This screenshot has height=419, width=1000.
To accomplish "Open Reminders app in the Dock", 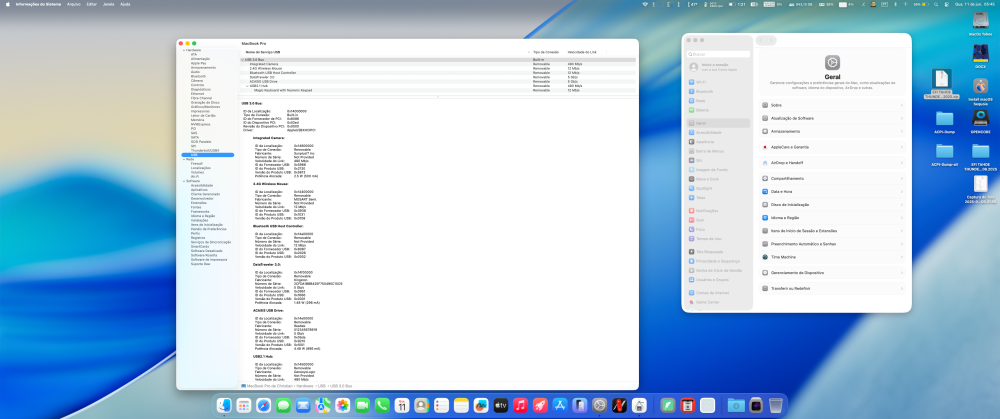I will pyautogui.click(x=441, y=405).
